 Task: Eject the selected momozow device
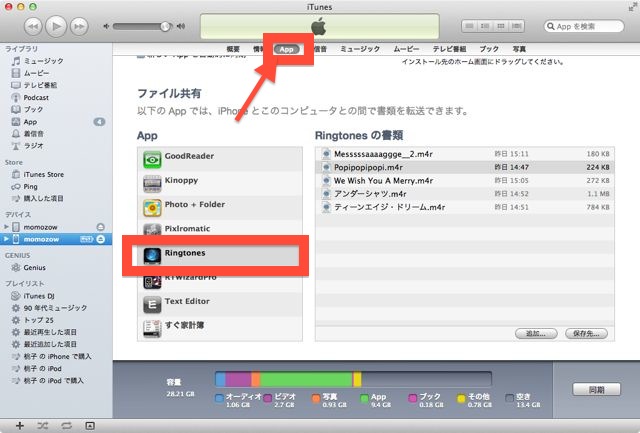[100, 239]
